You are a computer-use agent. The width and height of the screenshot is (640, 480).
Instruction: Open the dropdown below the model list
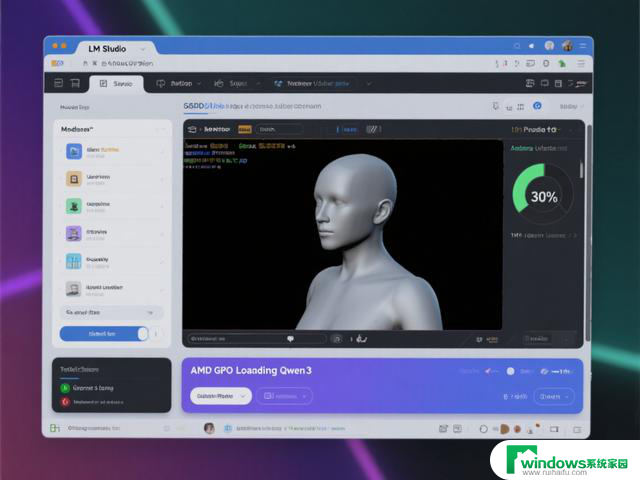tap(111, 312)
